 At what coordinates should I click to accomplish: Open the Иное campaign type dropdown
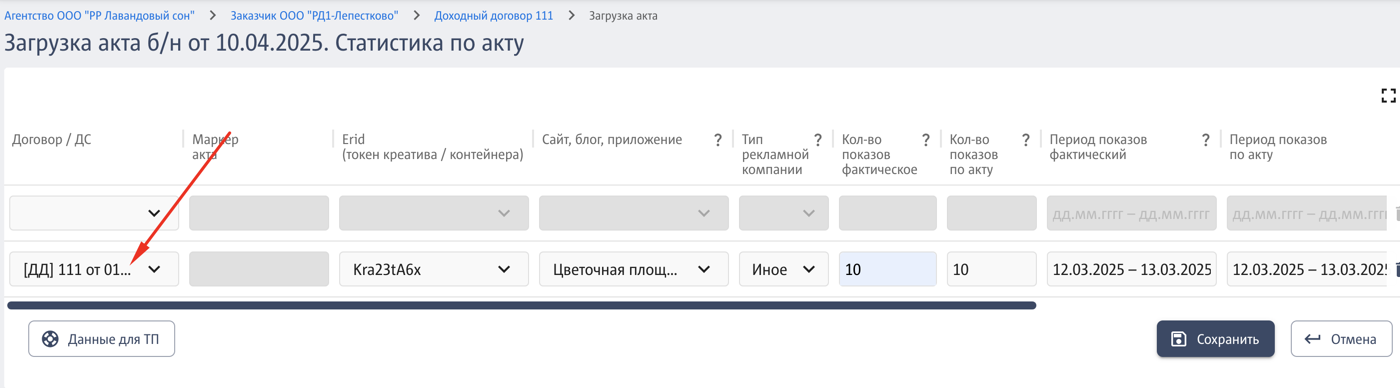tap(784, 269)
